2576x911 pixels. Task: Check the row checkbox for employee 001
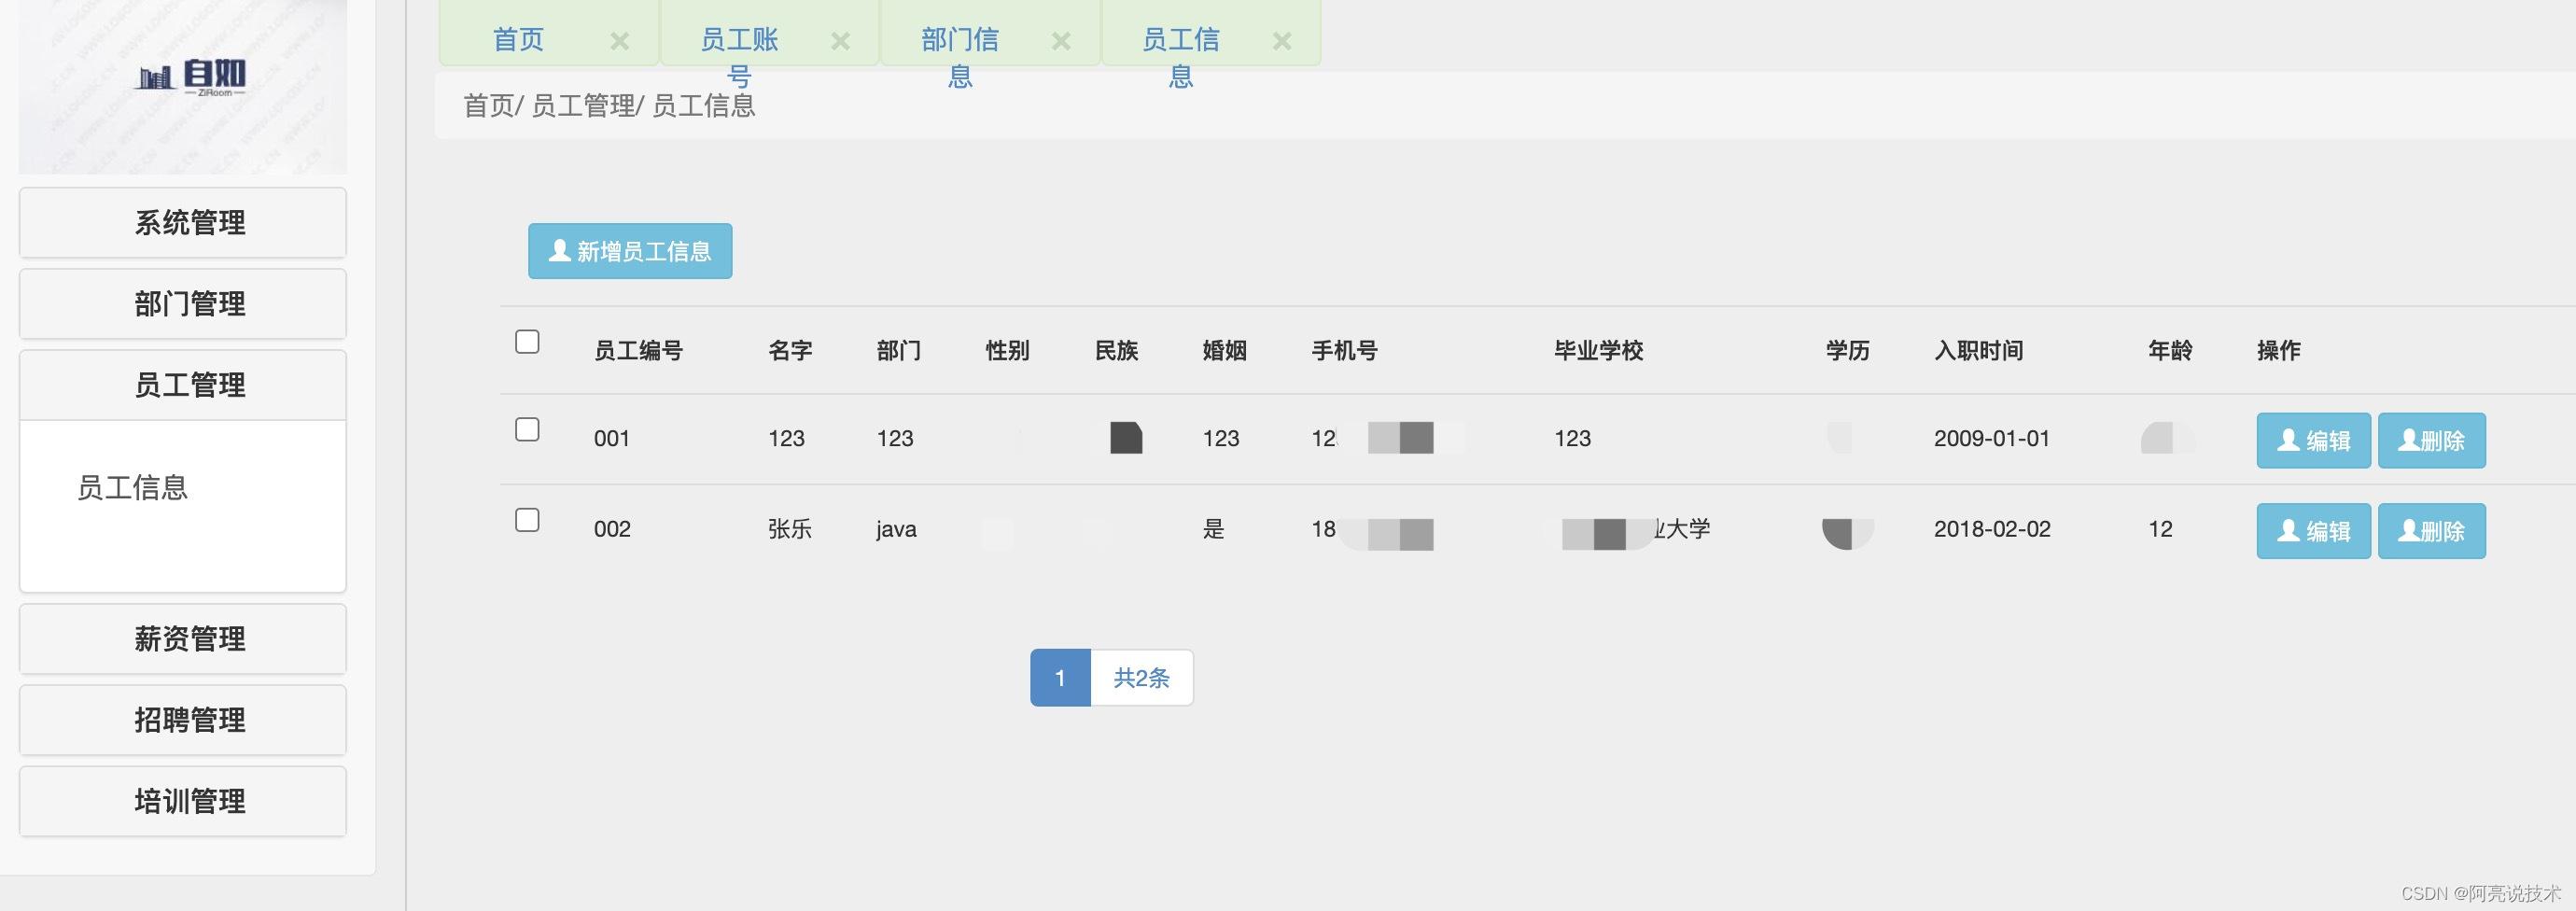click(x=527, y=429)
